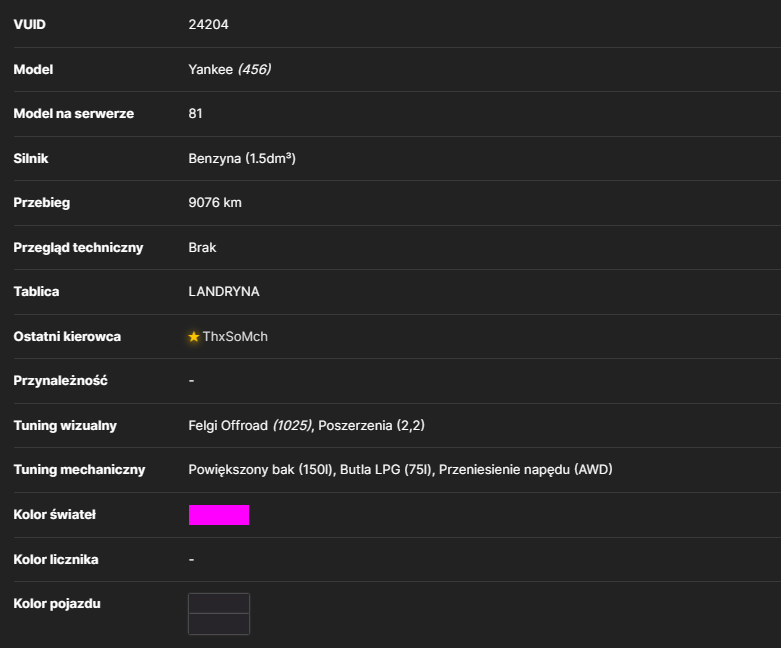Image resolution: width=781 pixels, height=648 pixels.
Task: Click the Silnik label
Action: pyautogui.click(x=31, y=158)
